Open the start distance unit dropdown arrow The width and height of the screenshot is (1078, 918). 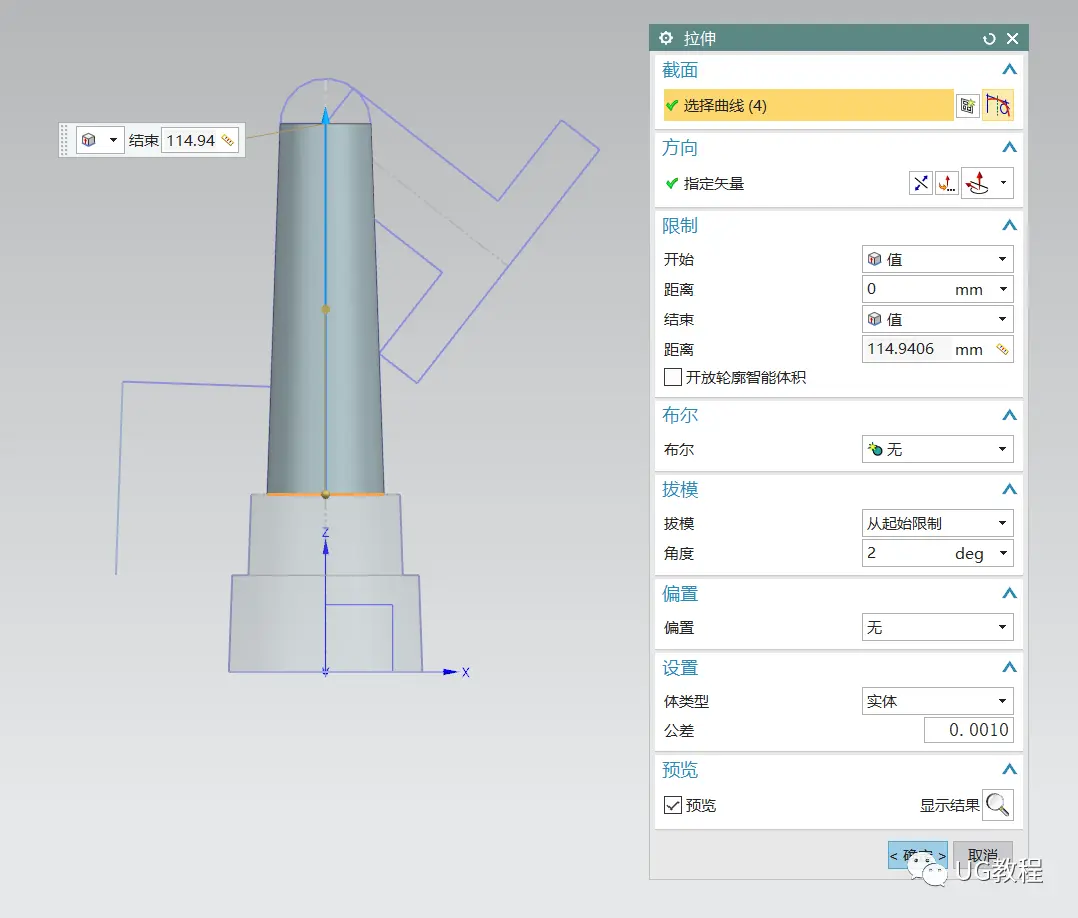(x=1003, y=289)
